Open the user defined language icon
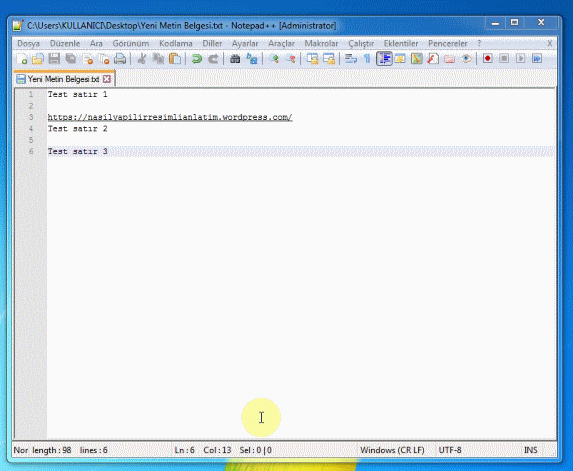Image resolution: width=573 pixels, height=471 pixels. (400, 58)
